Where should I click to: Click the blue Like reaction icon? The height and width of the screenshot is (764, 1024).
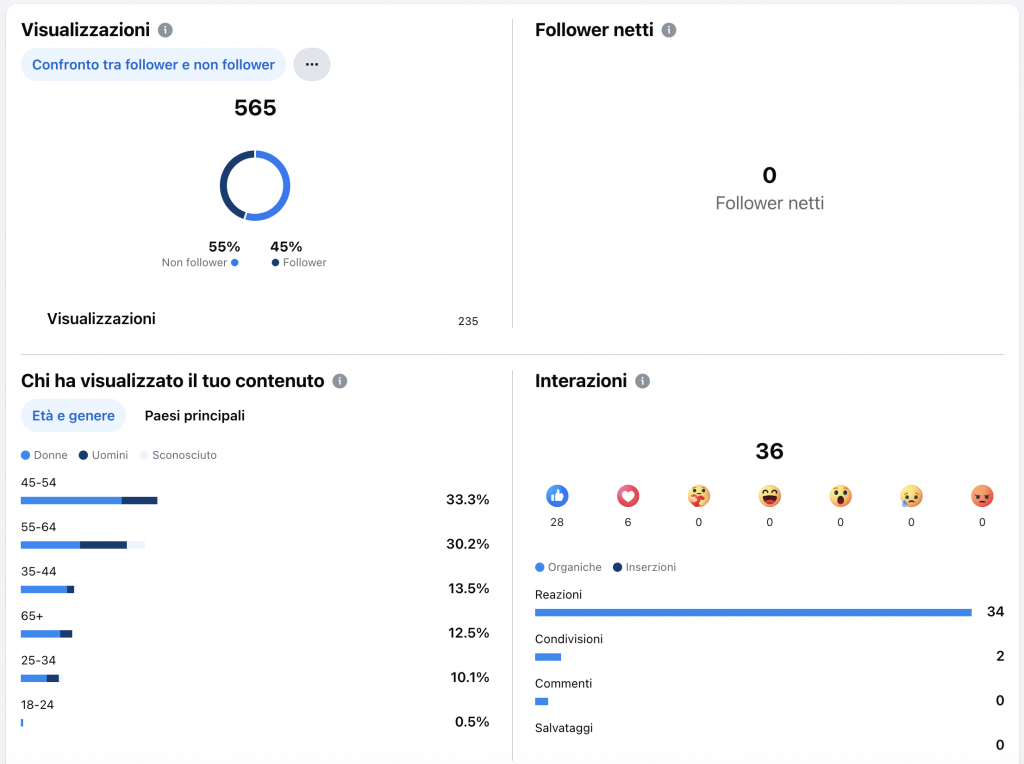pos(557,495)
